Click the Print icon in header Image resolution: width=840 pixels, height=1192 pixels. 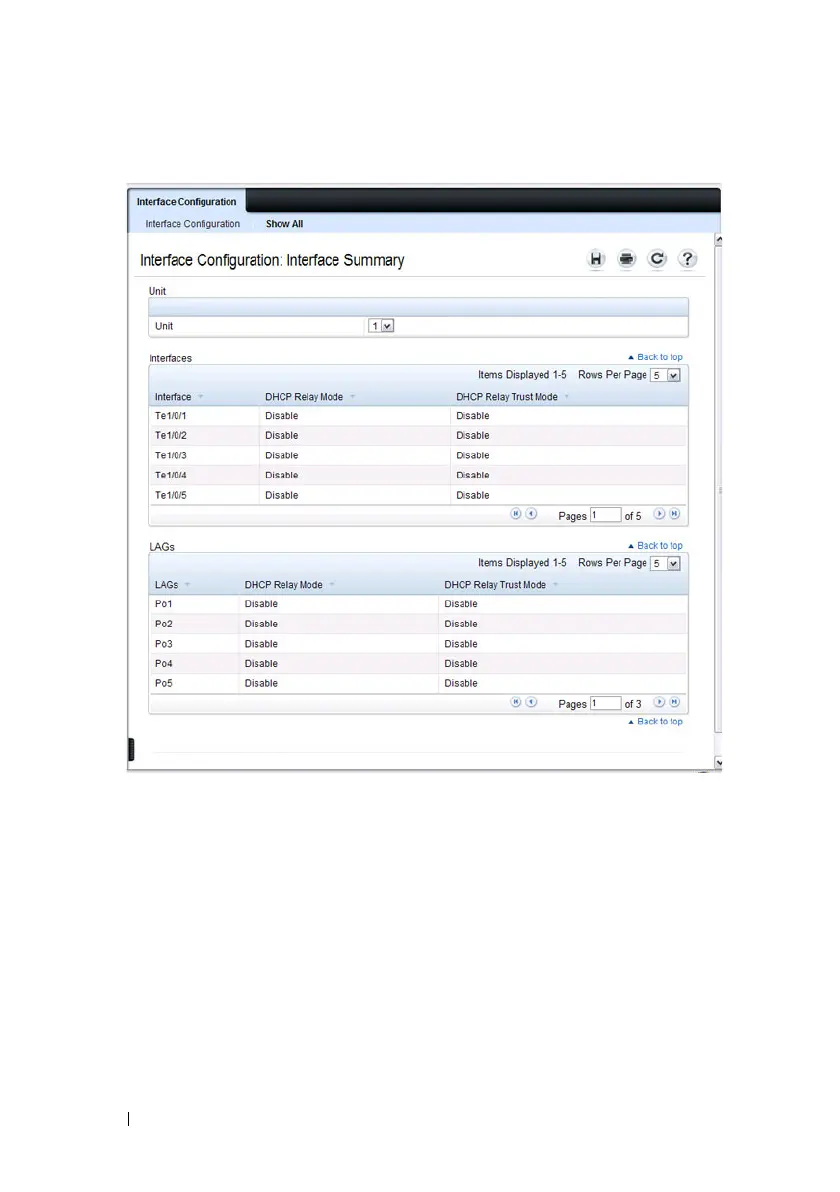click(x=626, y=259)
